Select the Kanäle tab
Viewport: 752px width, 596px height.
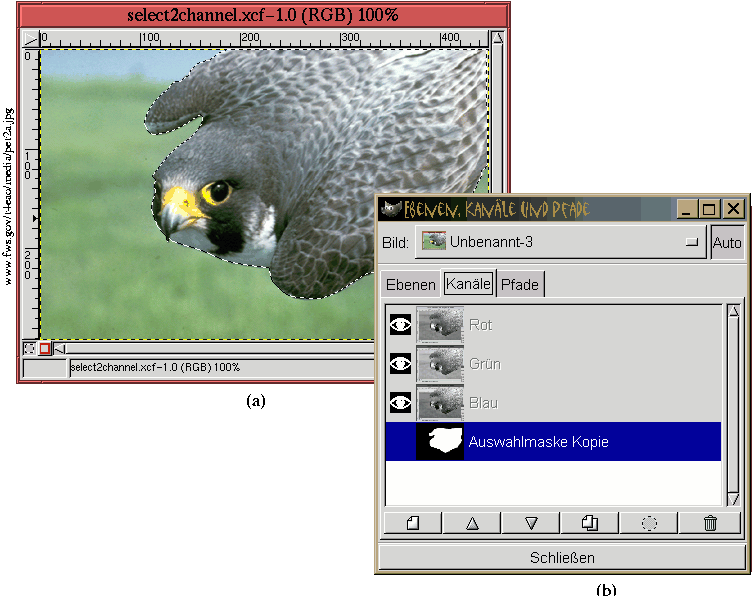(x=468, y=285)
